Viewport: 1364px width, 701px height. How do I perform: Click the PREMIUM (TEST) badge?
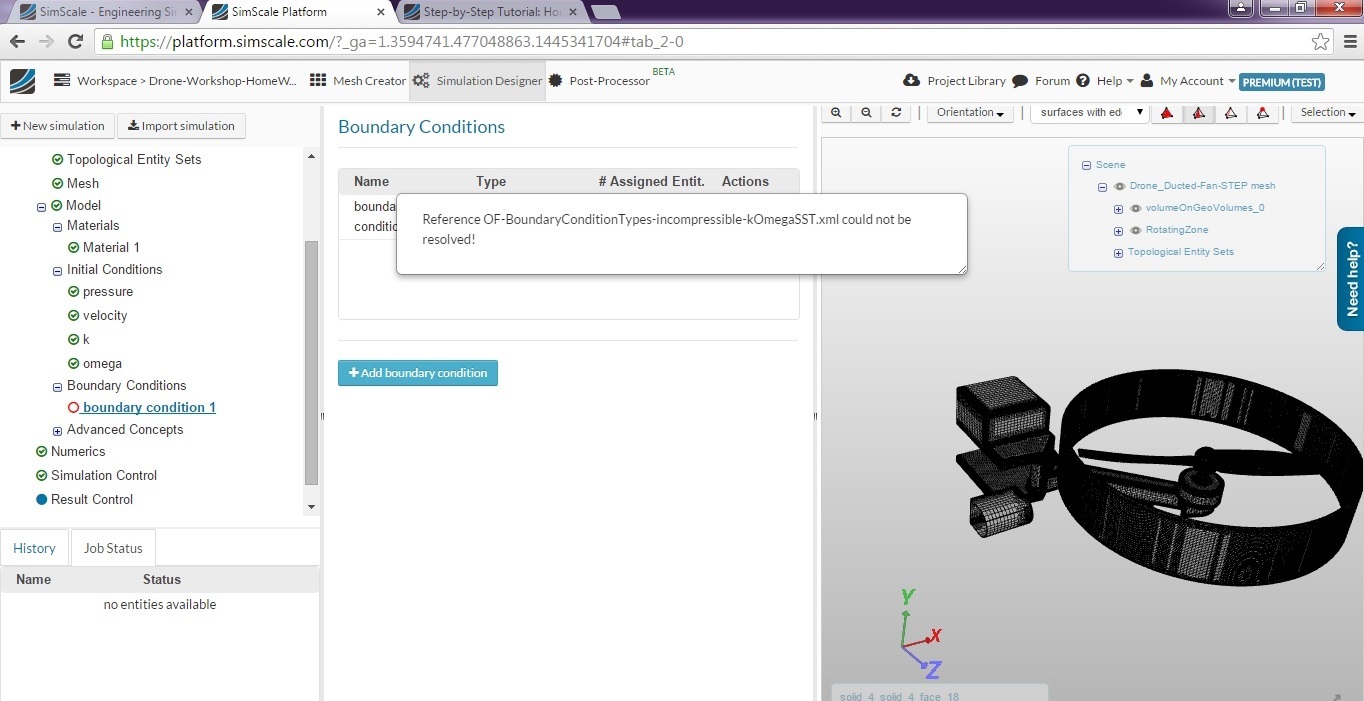pyautogui.click(x=1283, y=82)
